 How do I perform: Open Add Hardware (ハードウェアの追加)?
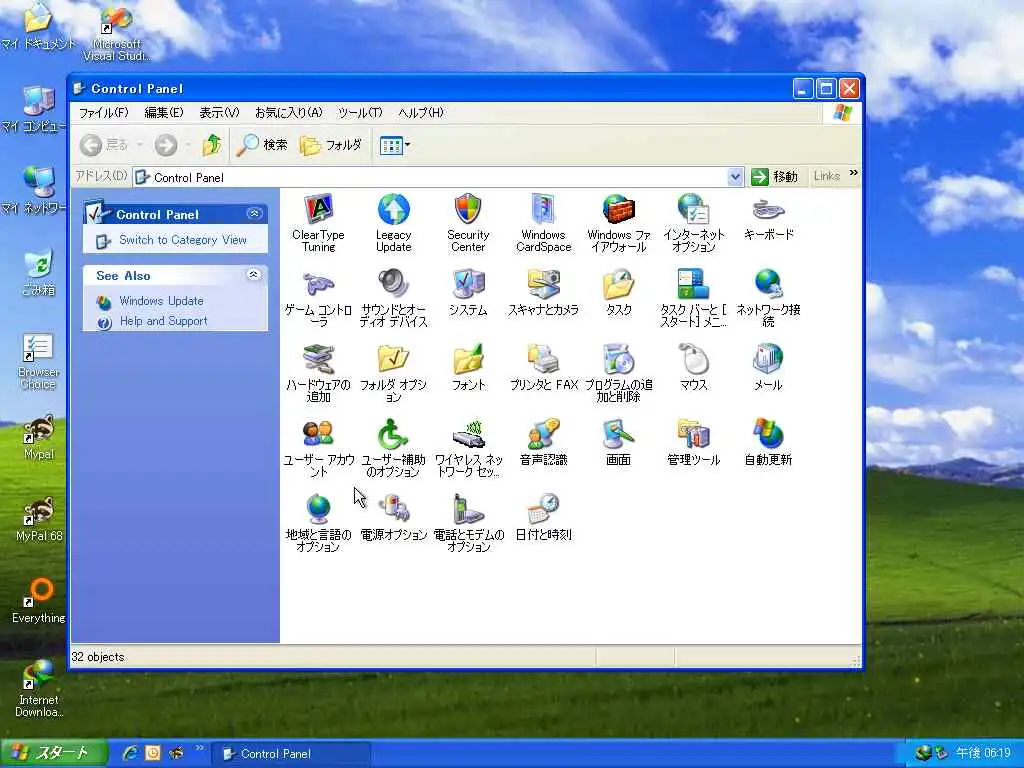click(319, 373)
